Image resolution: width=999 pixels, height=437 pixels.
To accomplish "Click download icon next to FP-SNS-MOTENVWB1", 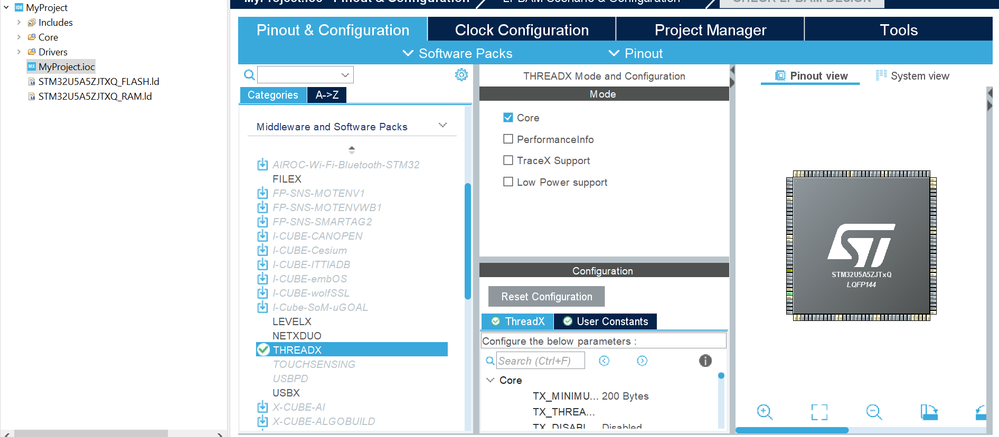I will [x=262, y=207].
